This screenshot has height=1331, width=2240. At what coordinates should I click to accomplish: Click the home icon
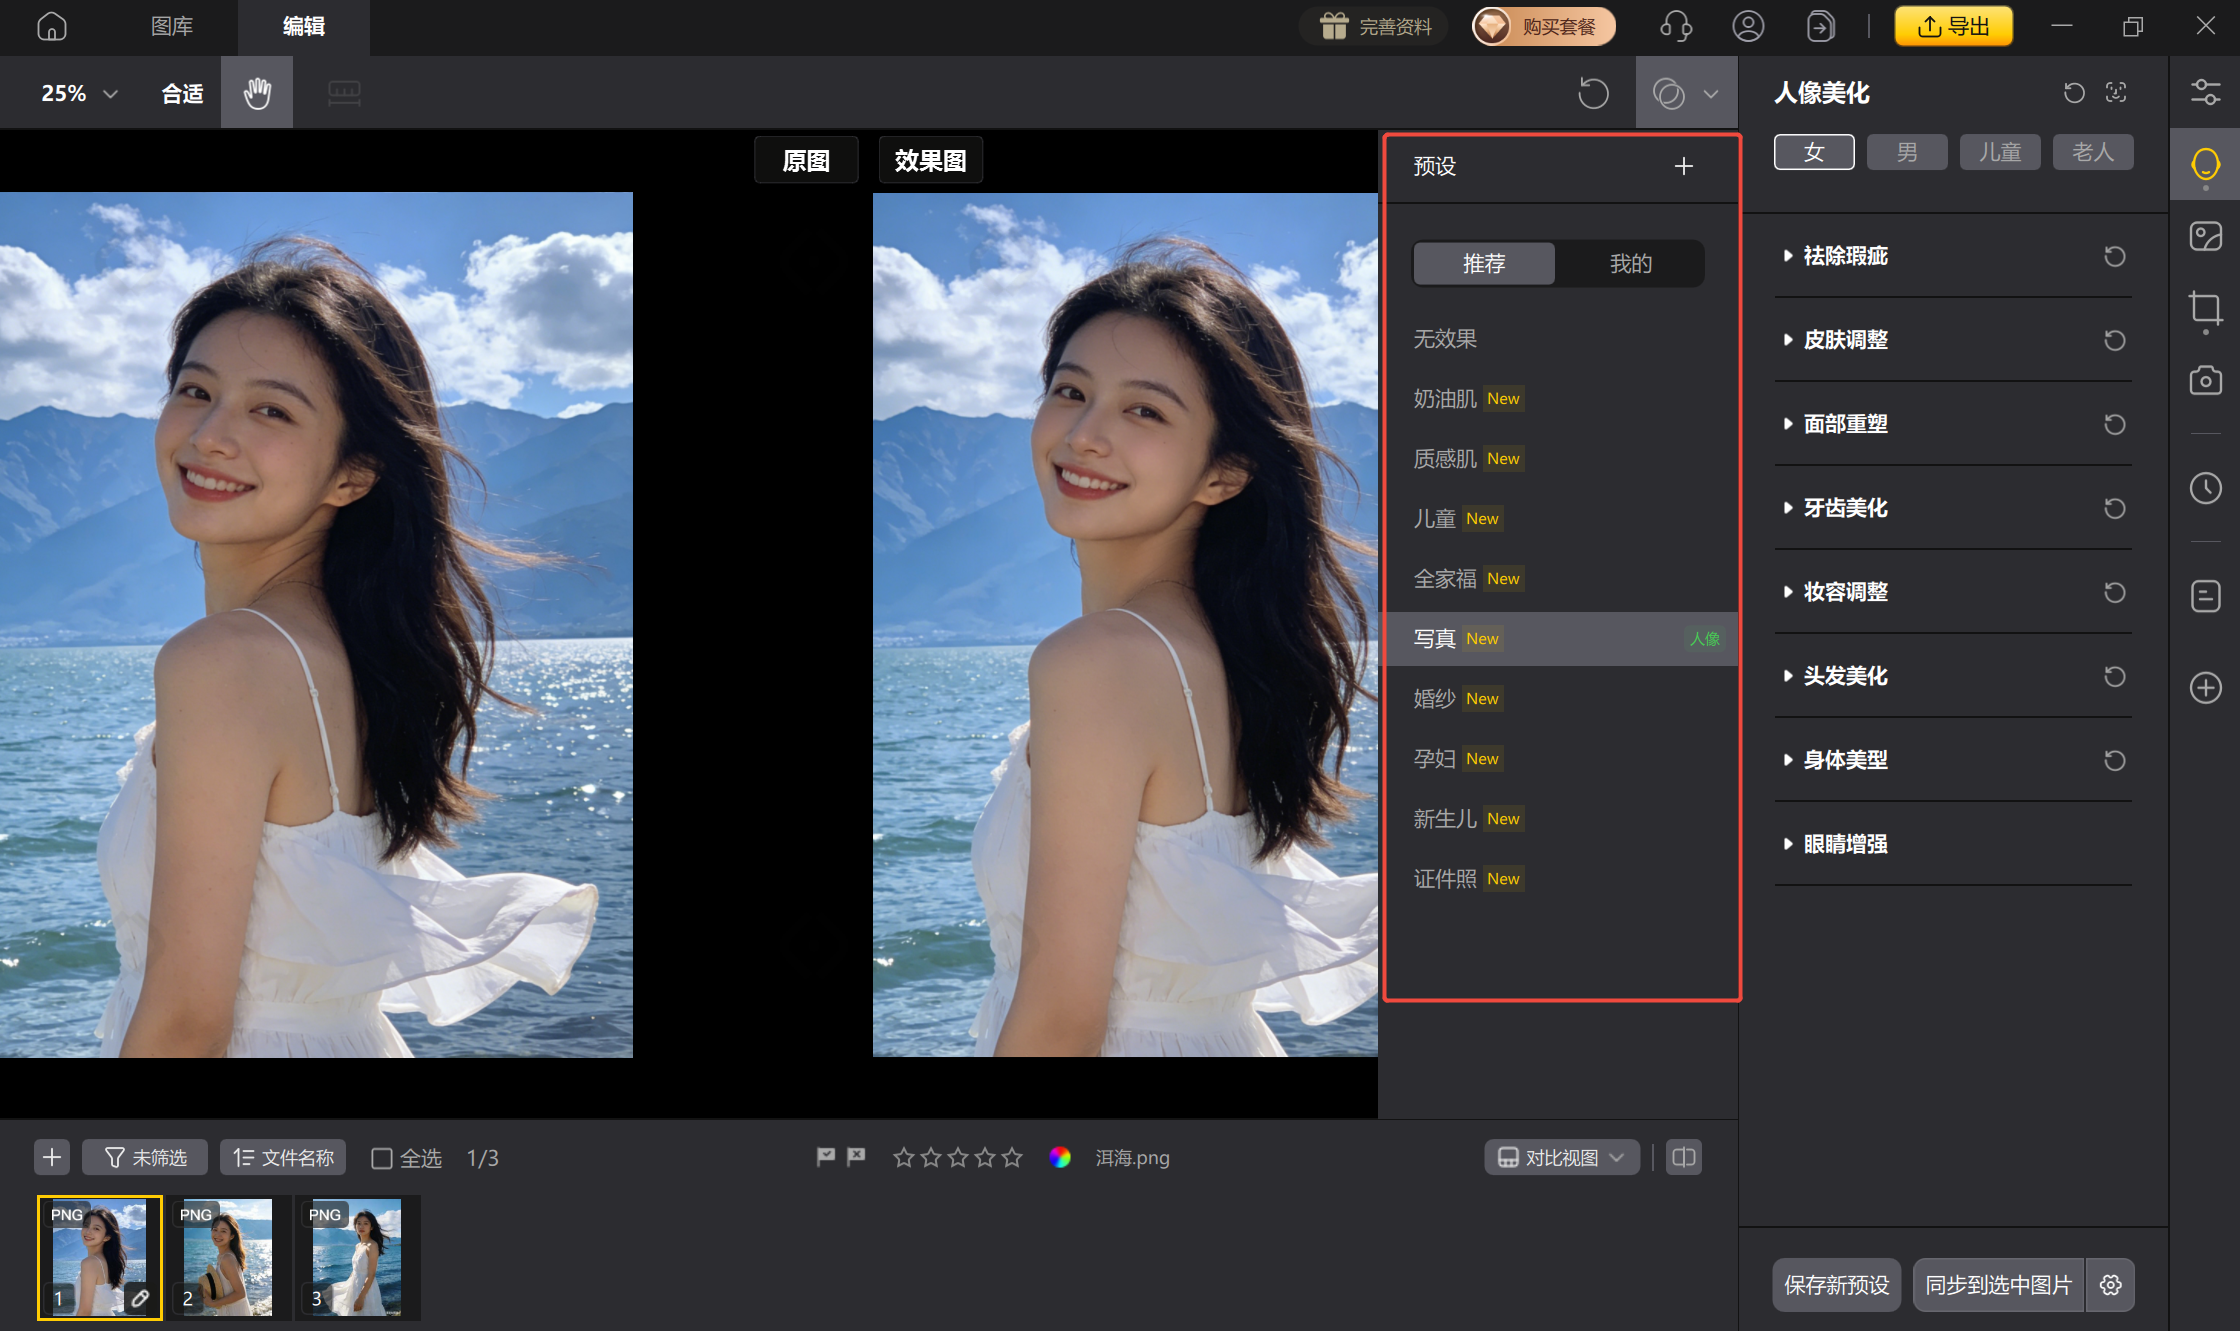click(52, 26)
